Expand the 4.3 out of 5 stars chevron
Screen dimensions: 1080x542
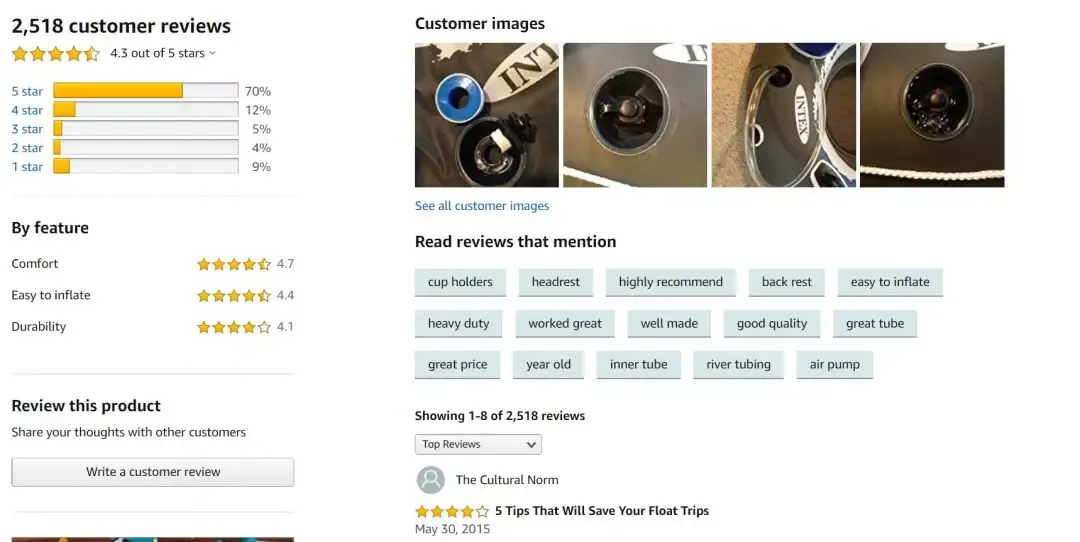212,54
